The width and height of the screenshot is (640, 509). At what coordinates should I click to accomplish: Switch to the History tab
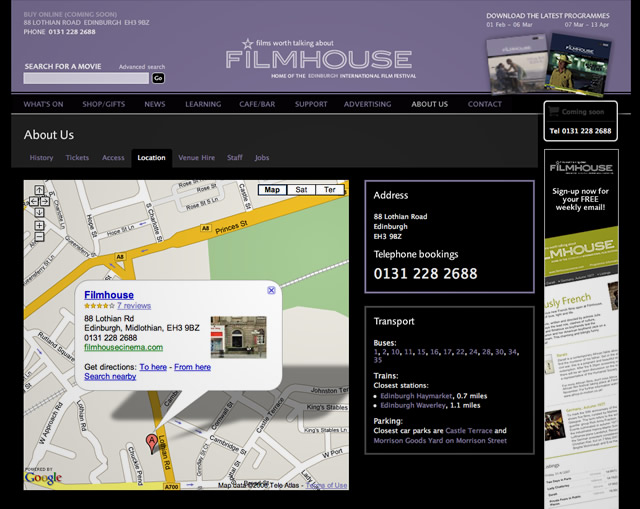(41, 158)
